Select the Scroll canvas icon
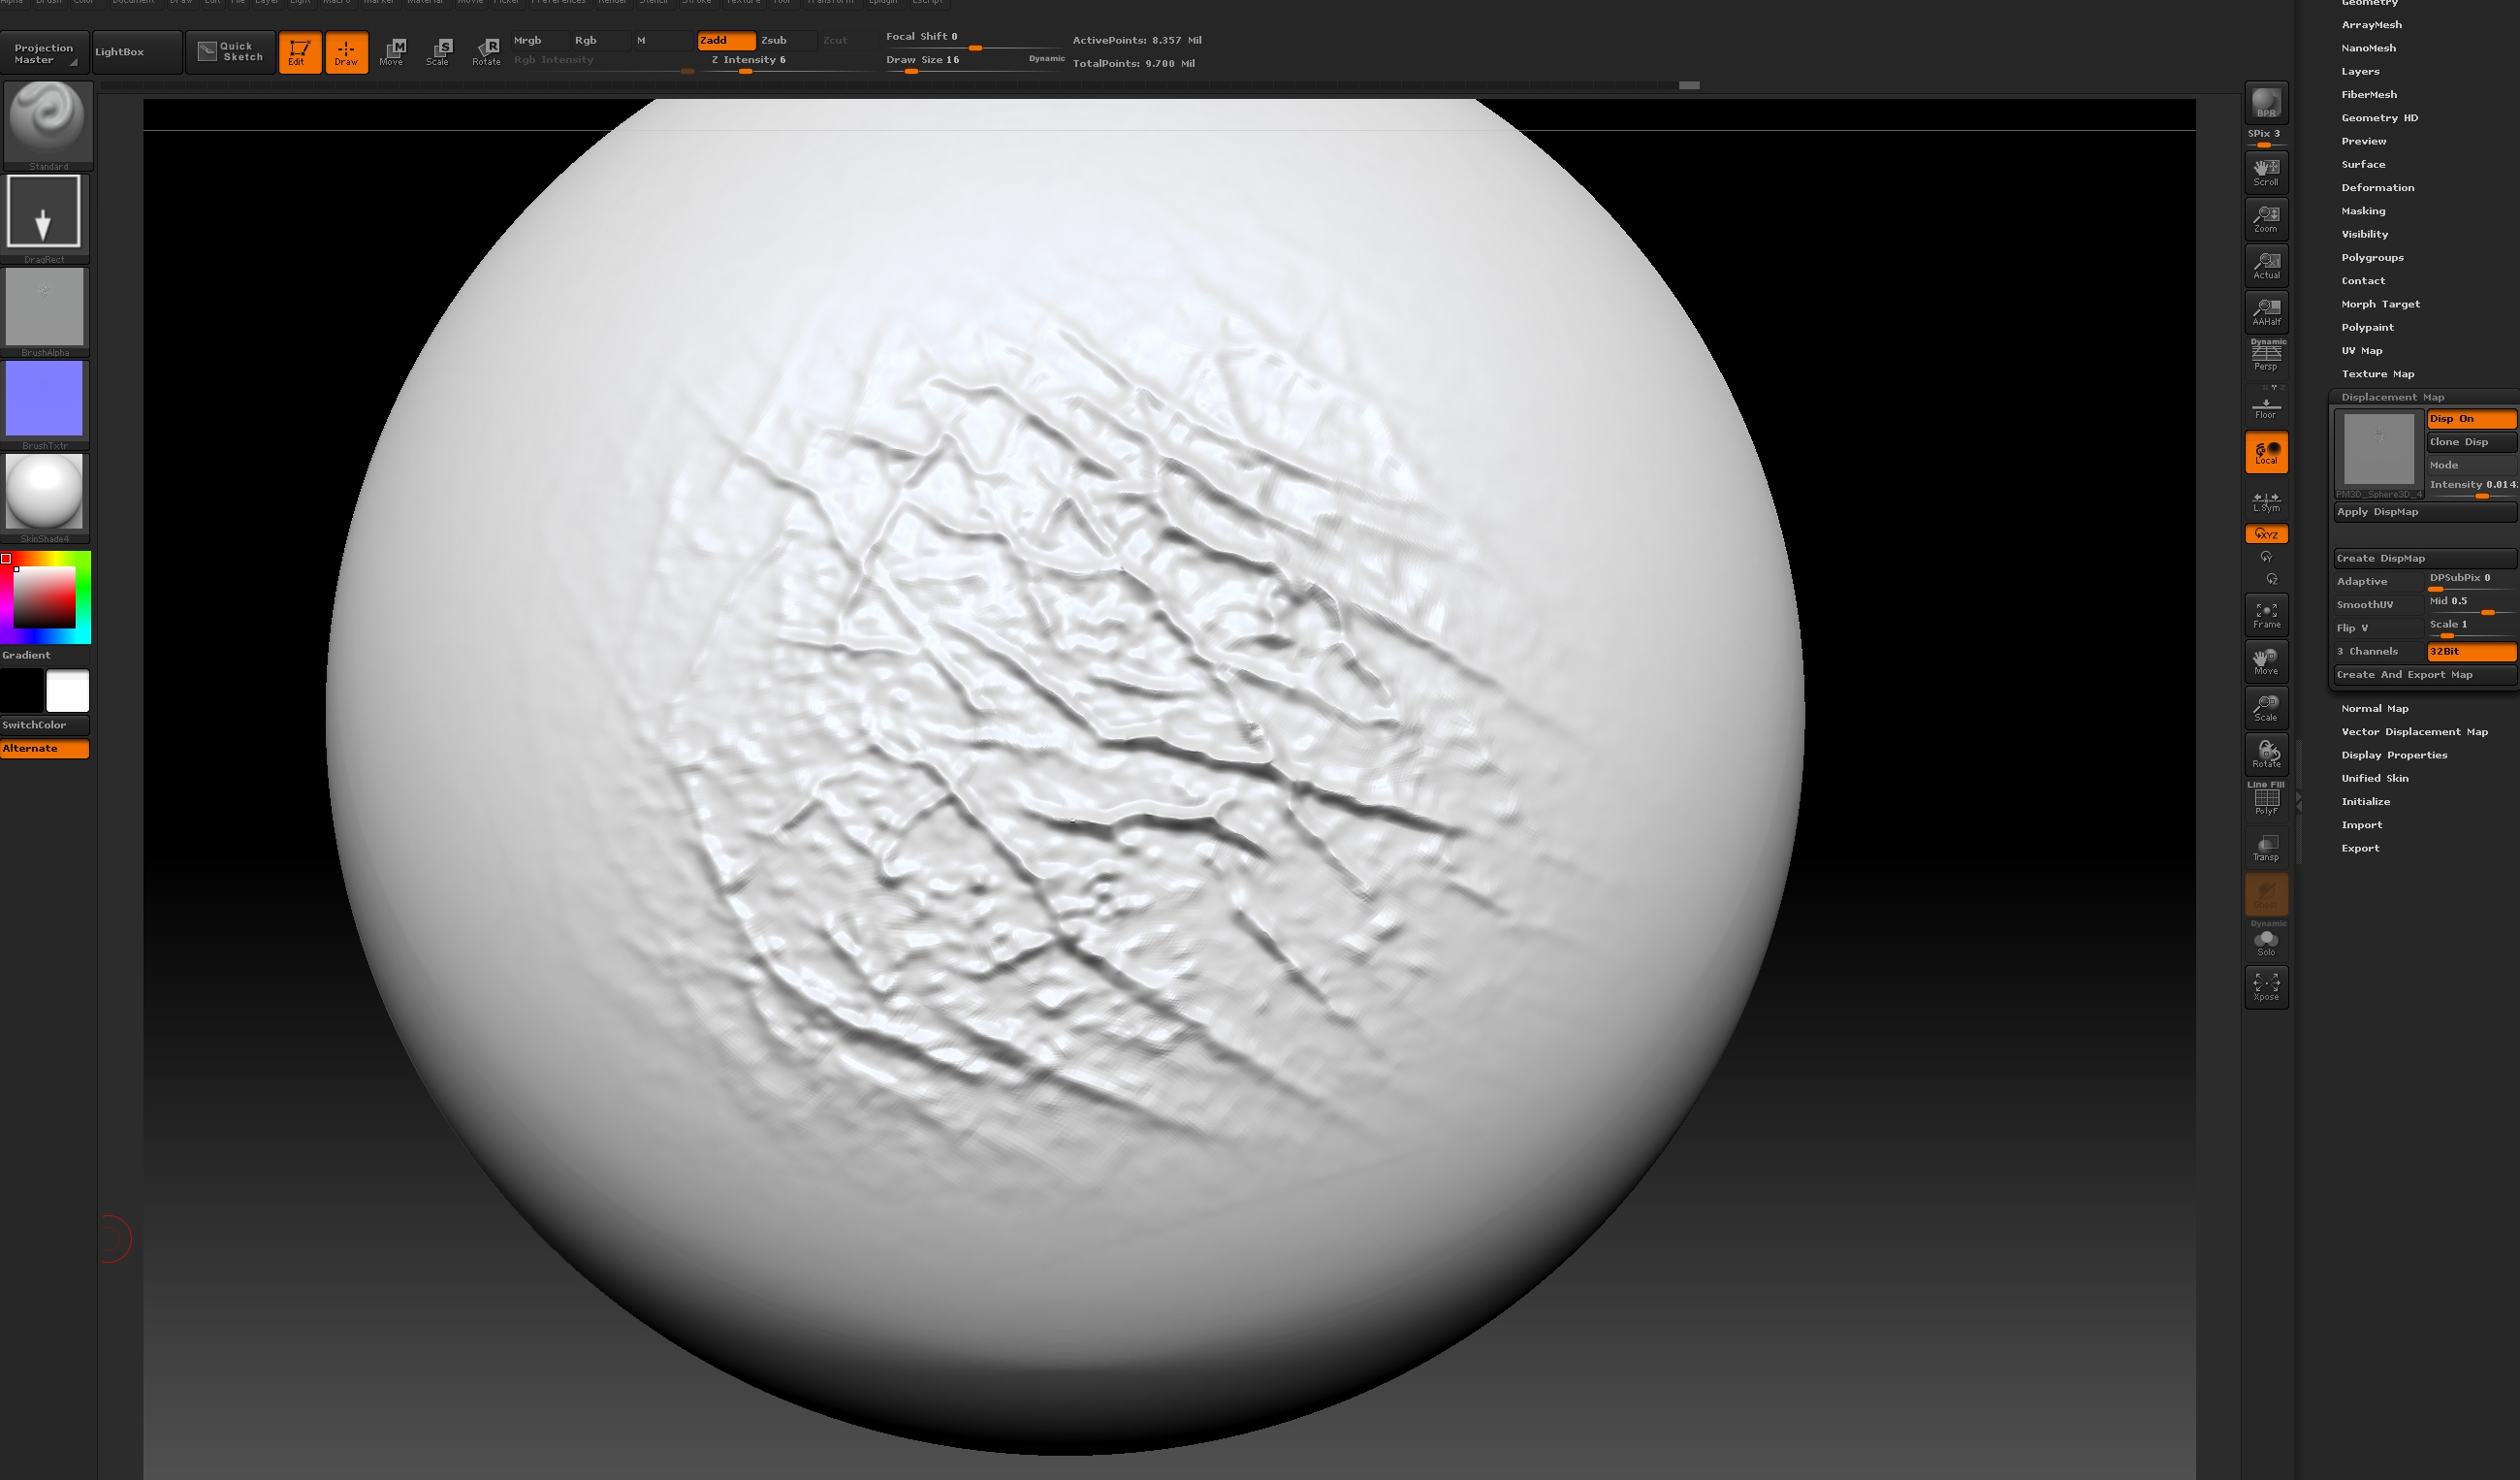 (2265, 172)
